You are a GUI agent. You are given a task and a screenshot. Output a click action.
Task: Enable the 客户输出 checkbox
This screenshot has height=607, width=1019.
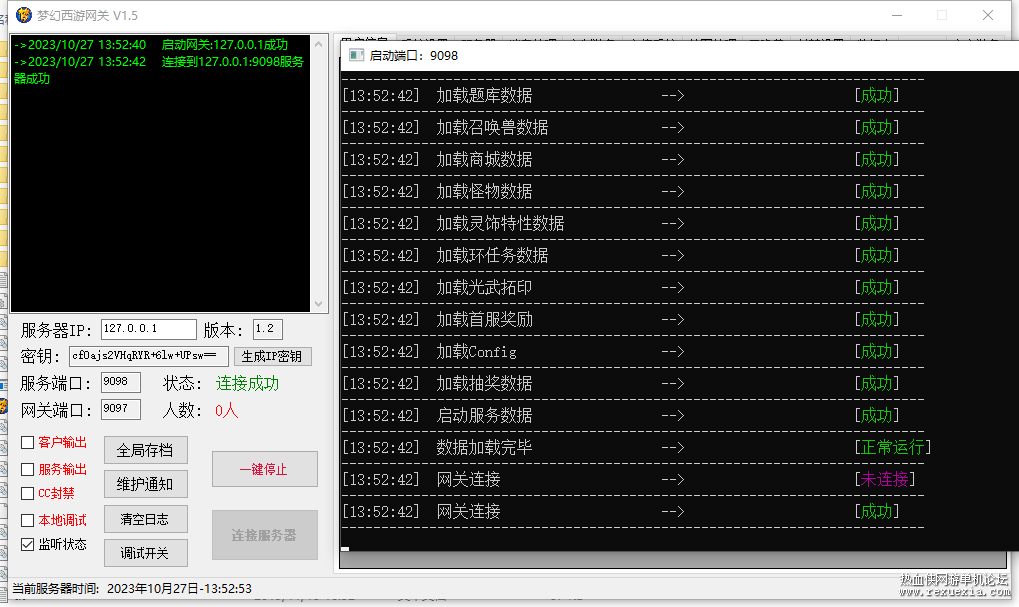pyautogui.click(x=27, y=443)
